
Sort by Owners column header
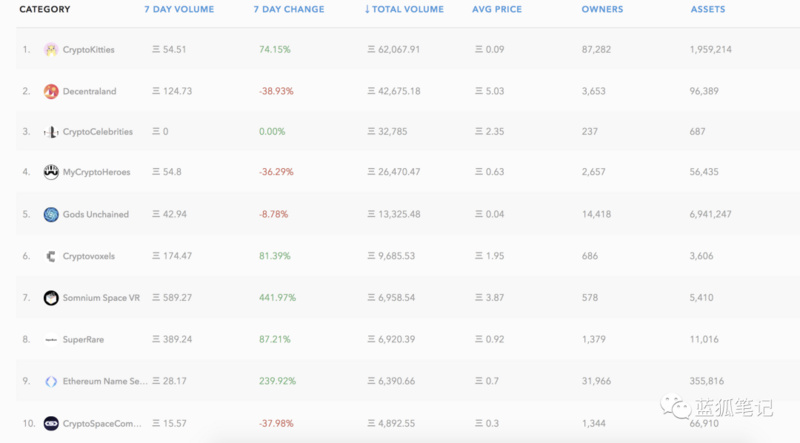tap(602, 10)
